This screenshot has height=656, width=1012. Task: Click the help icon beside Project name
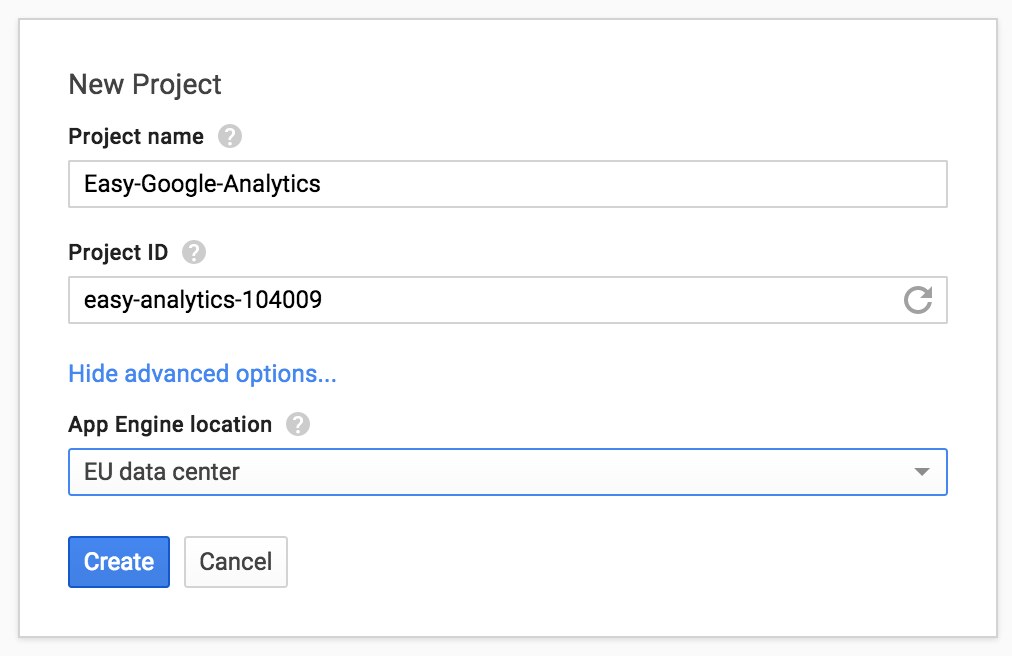point(230,136)
